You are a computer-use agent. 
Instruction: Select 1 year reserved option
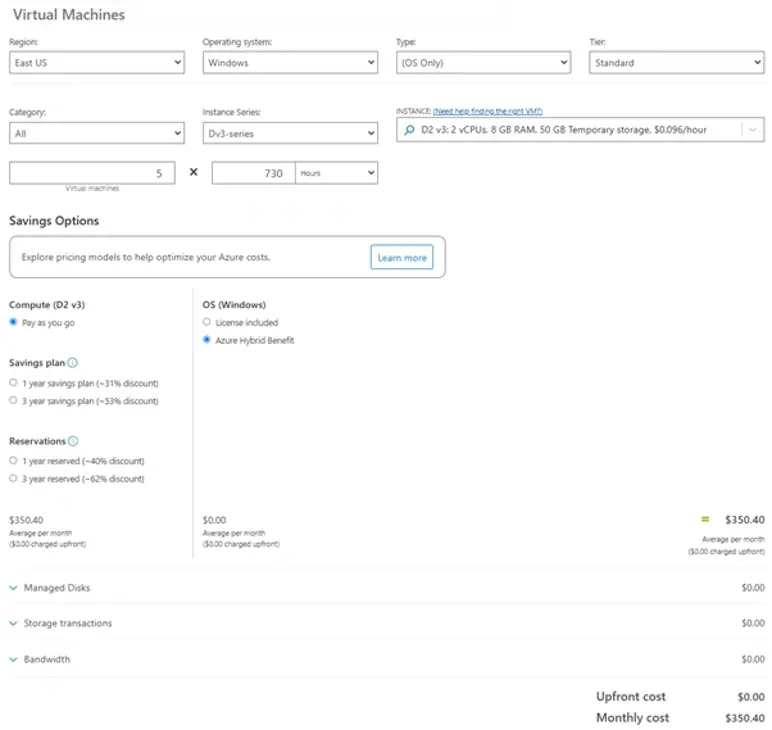pyautogui.click(x=13, y=461)
